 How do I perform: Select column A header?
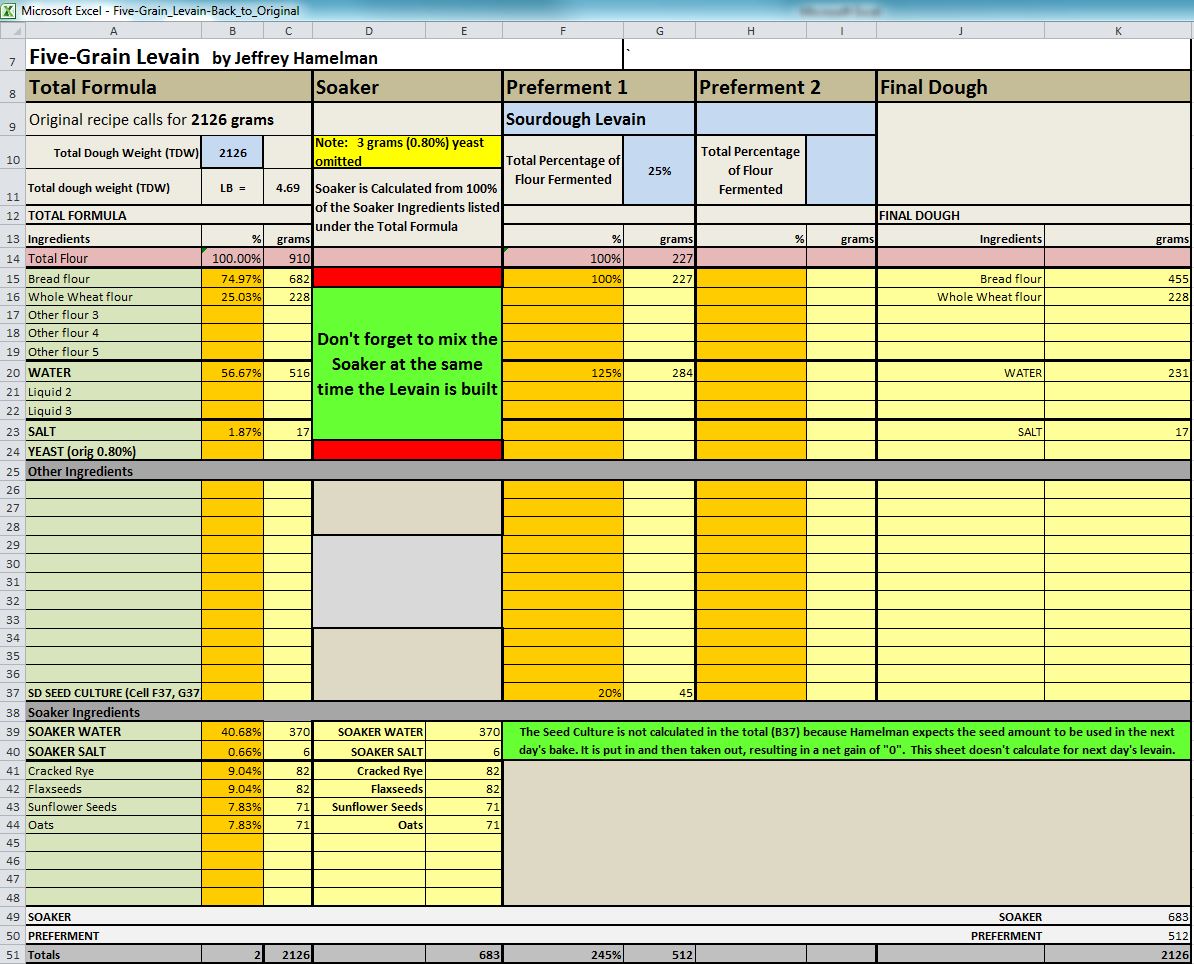tap(113, 31)
